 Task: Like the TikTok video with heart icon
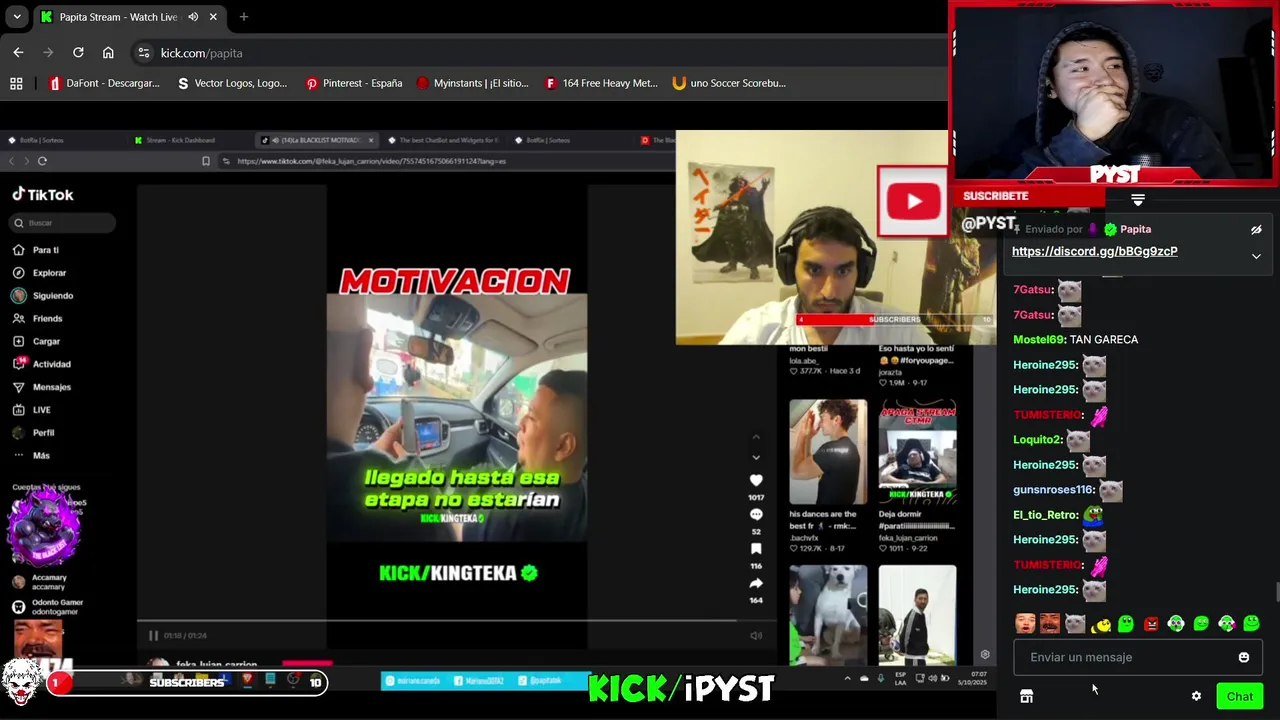coord(756,481)
